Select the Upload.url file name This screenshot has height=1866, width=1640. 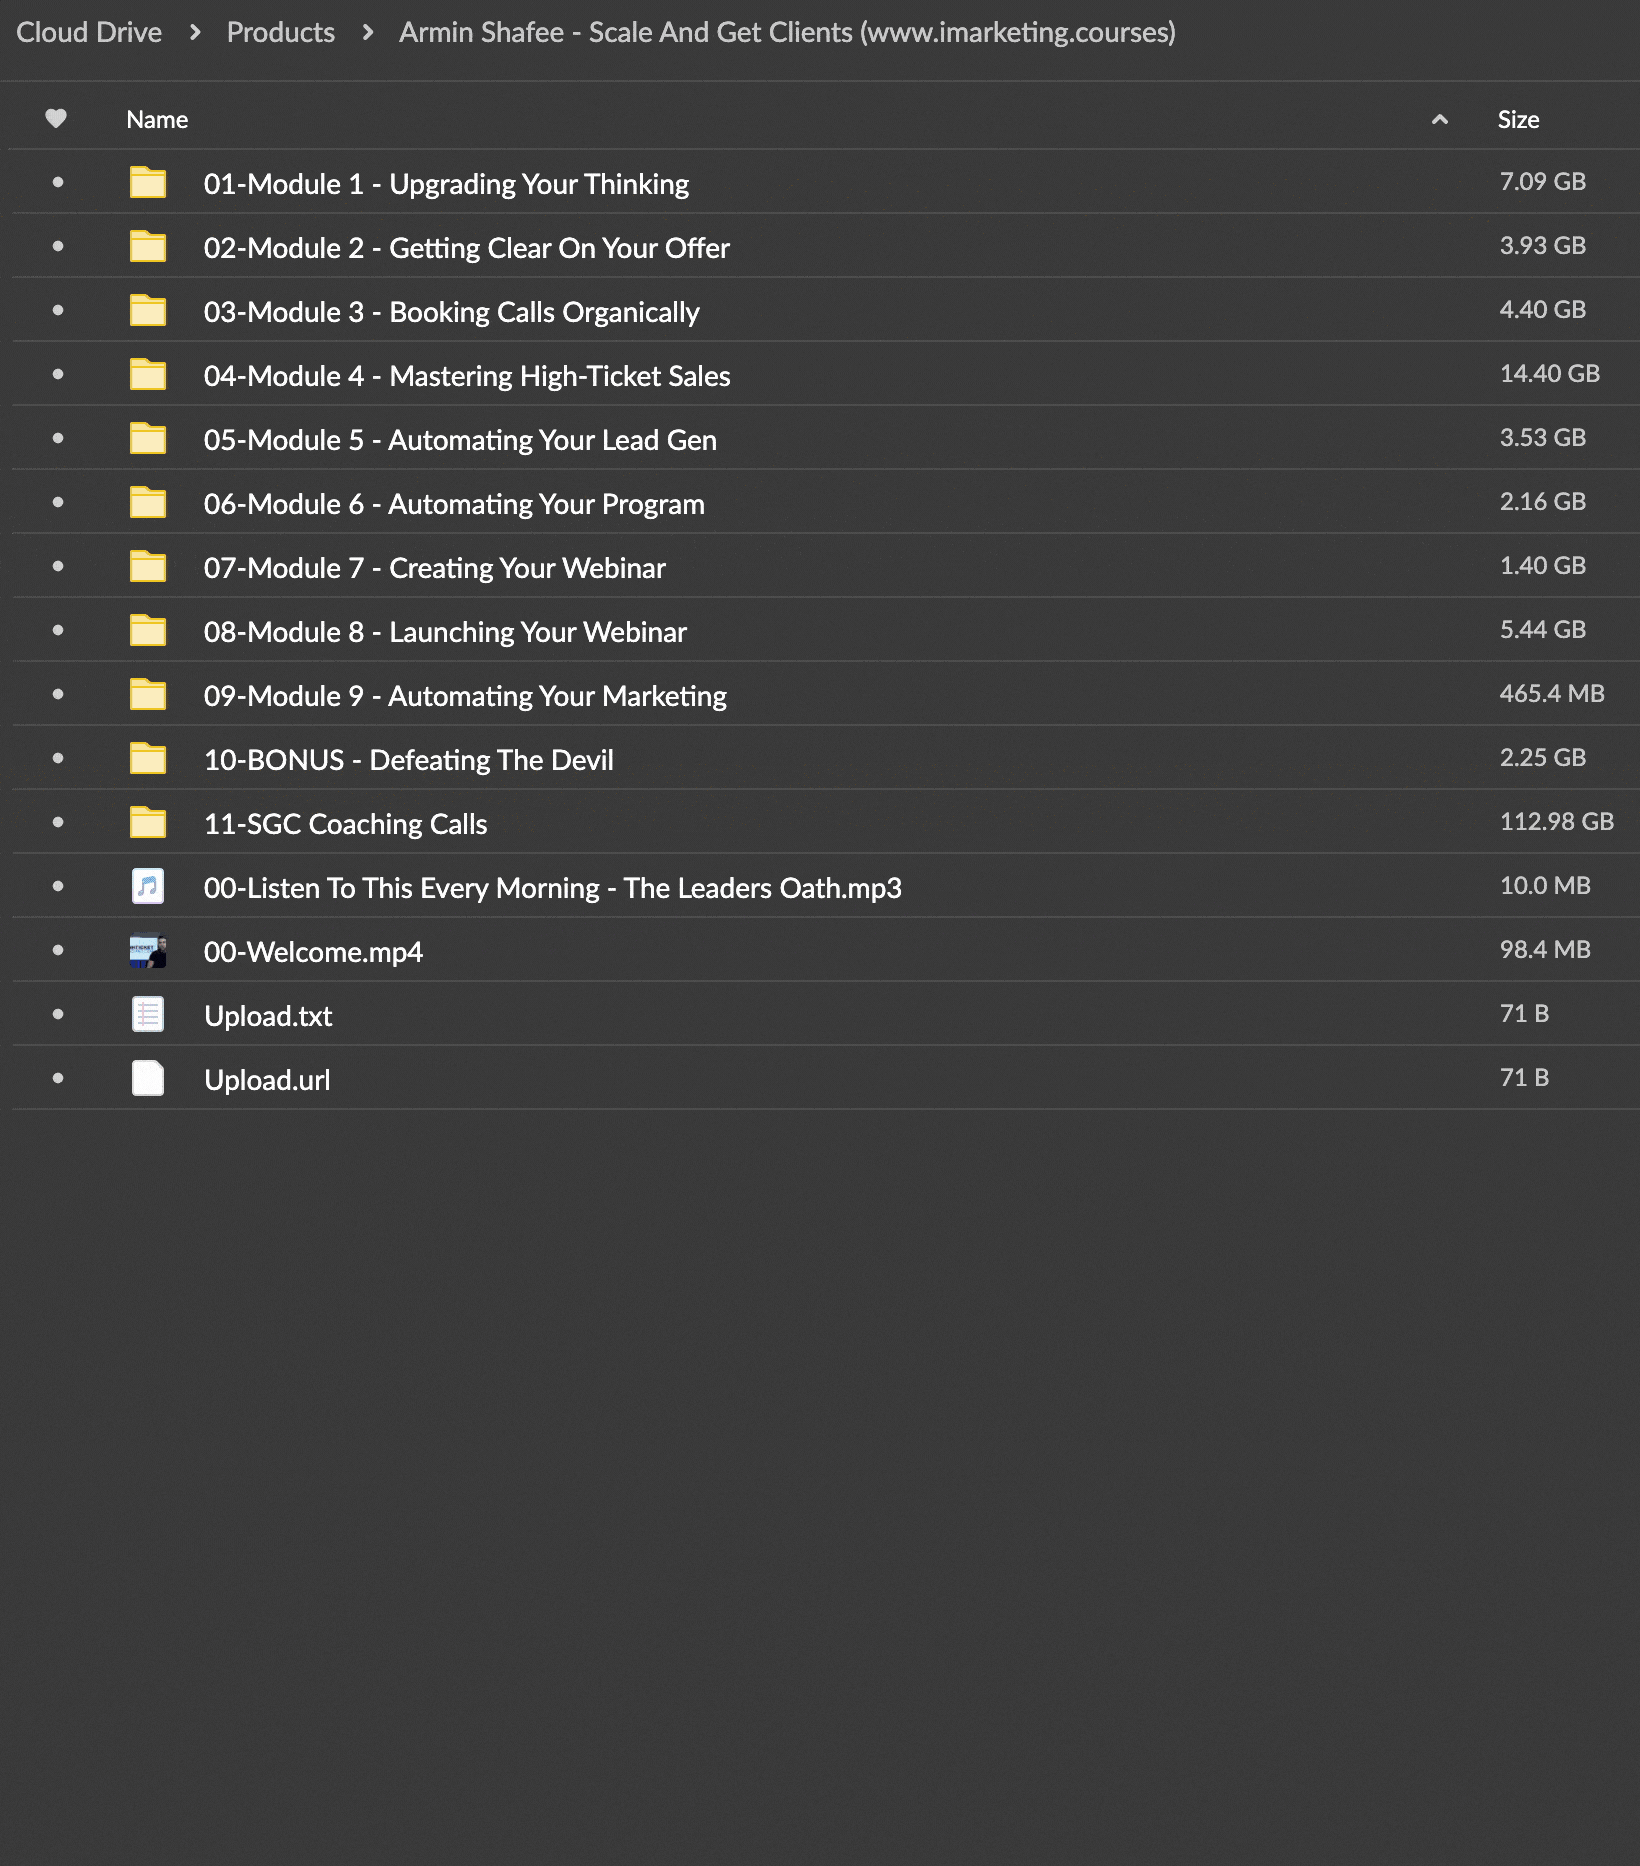pyautogui.click(x=267, y=1080)
